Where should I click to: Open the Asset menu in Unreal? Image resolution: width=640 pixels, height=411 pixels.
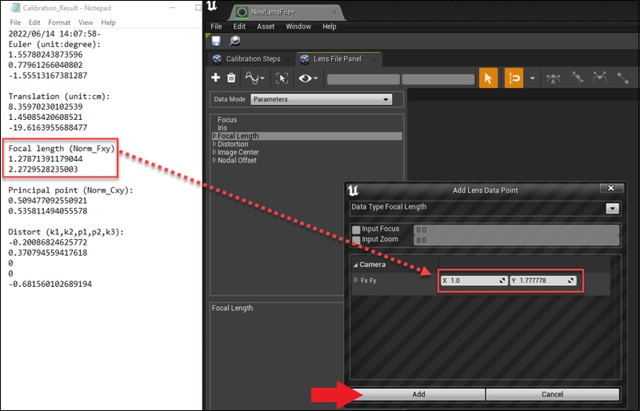(x=264, y=26)
